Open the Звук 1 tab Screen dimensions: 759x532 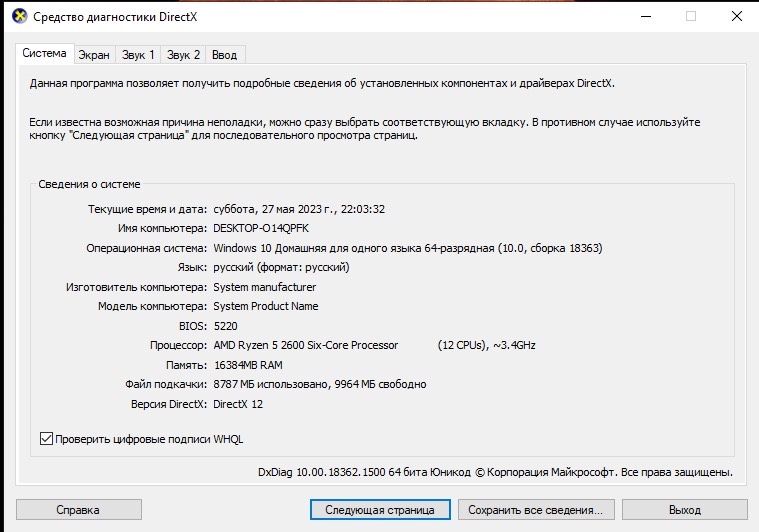[138, 55]
